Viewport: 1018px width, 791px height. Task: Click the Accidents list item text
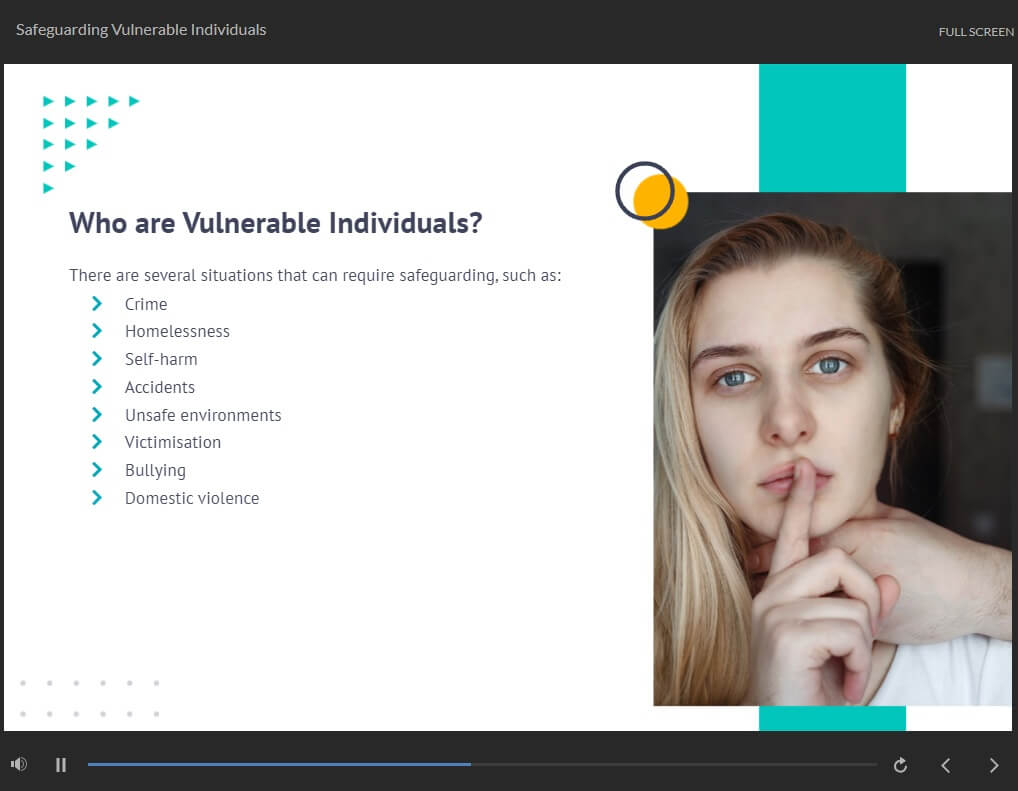160,388
